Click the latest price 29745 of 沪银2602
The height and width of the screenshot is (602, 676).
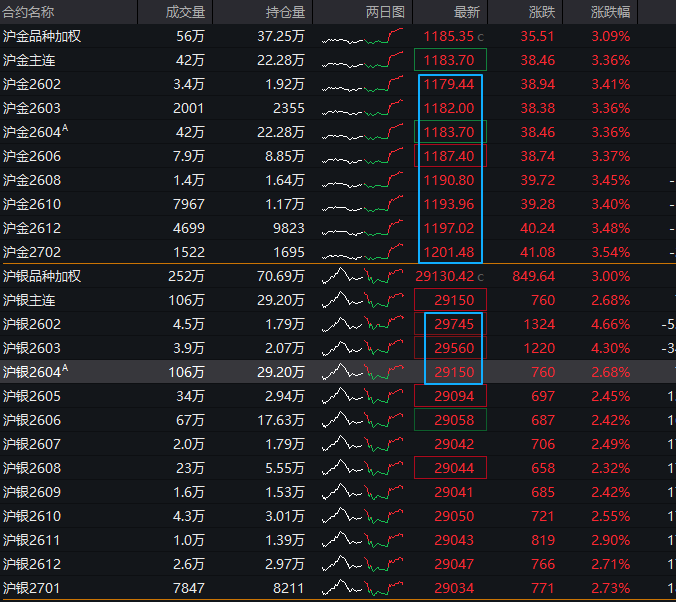point(455,324)
